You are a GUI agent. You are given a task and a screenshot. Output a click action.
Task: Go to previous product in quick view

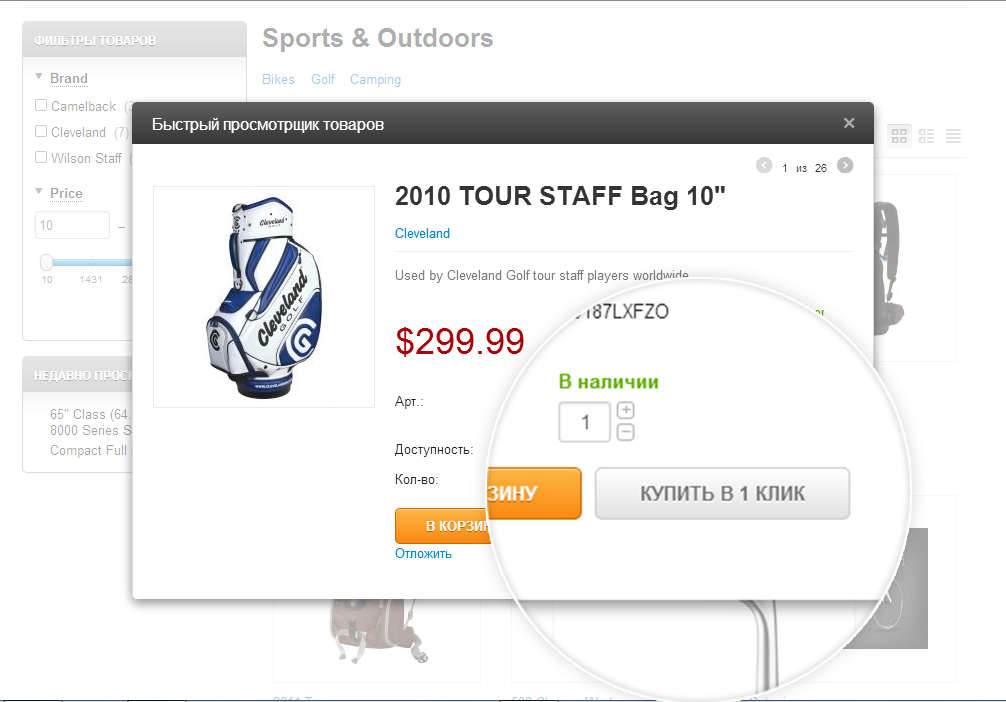pyautogui.click(x=765, y=166)
